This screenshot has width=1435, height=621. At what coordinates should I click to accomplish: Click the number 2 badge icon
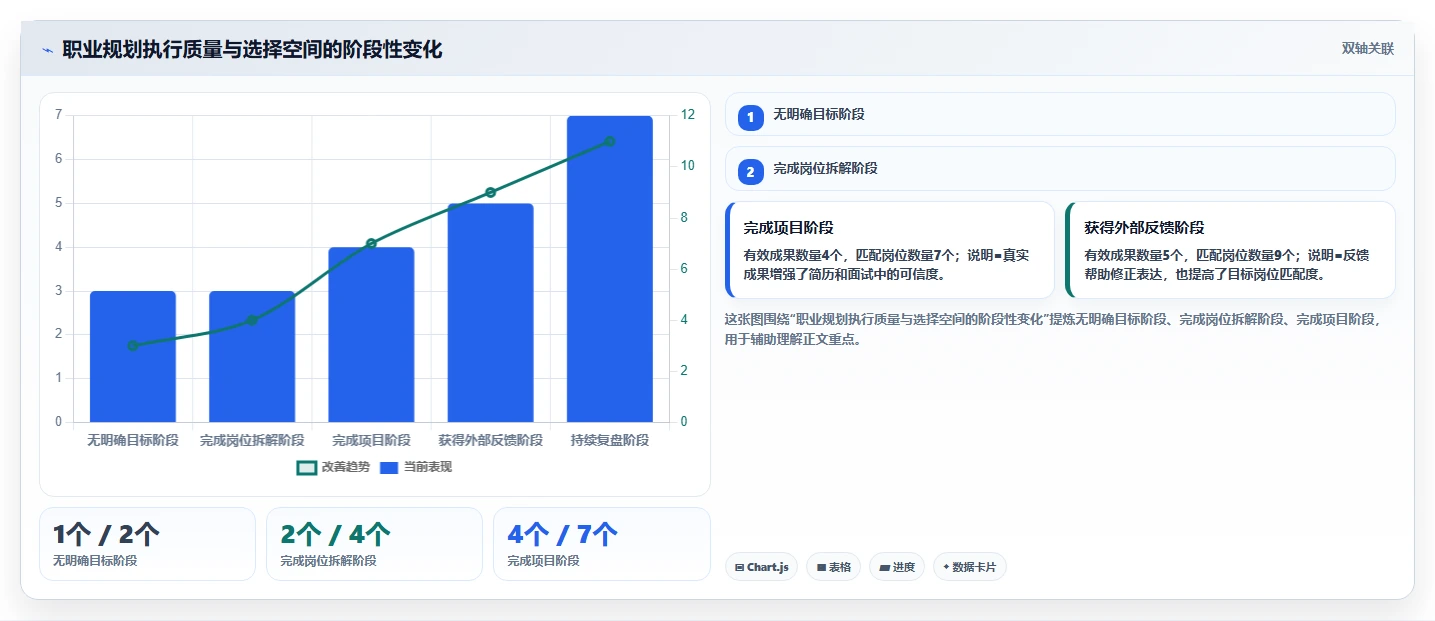pyautogui.click(x=751, y=171)
